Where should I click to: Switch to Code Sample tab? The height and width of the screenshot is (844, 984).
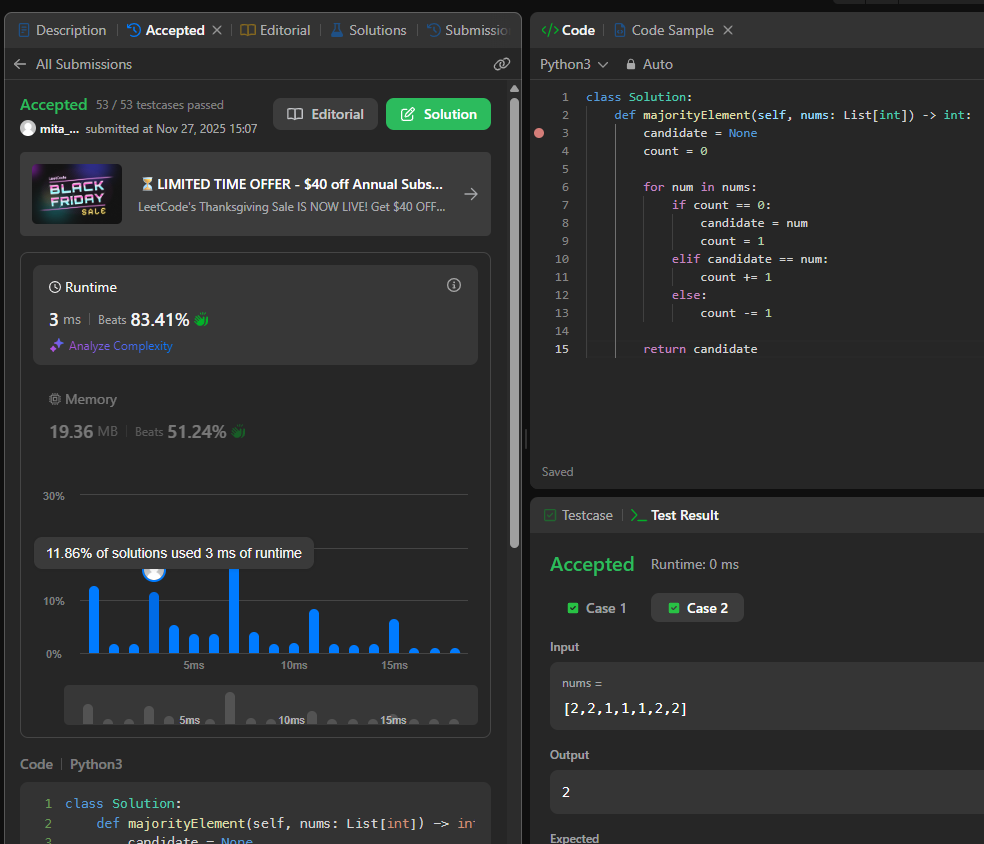pos(664,30)
